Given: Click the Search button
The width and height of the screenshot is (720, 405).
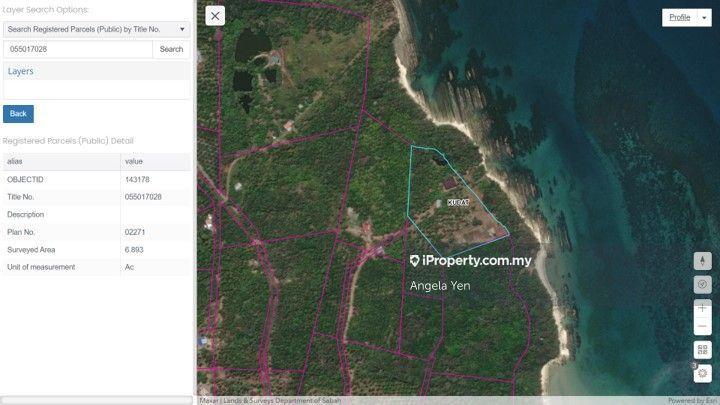Looking at the screenshot, I should [171, 49].
